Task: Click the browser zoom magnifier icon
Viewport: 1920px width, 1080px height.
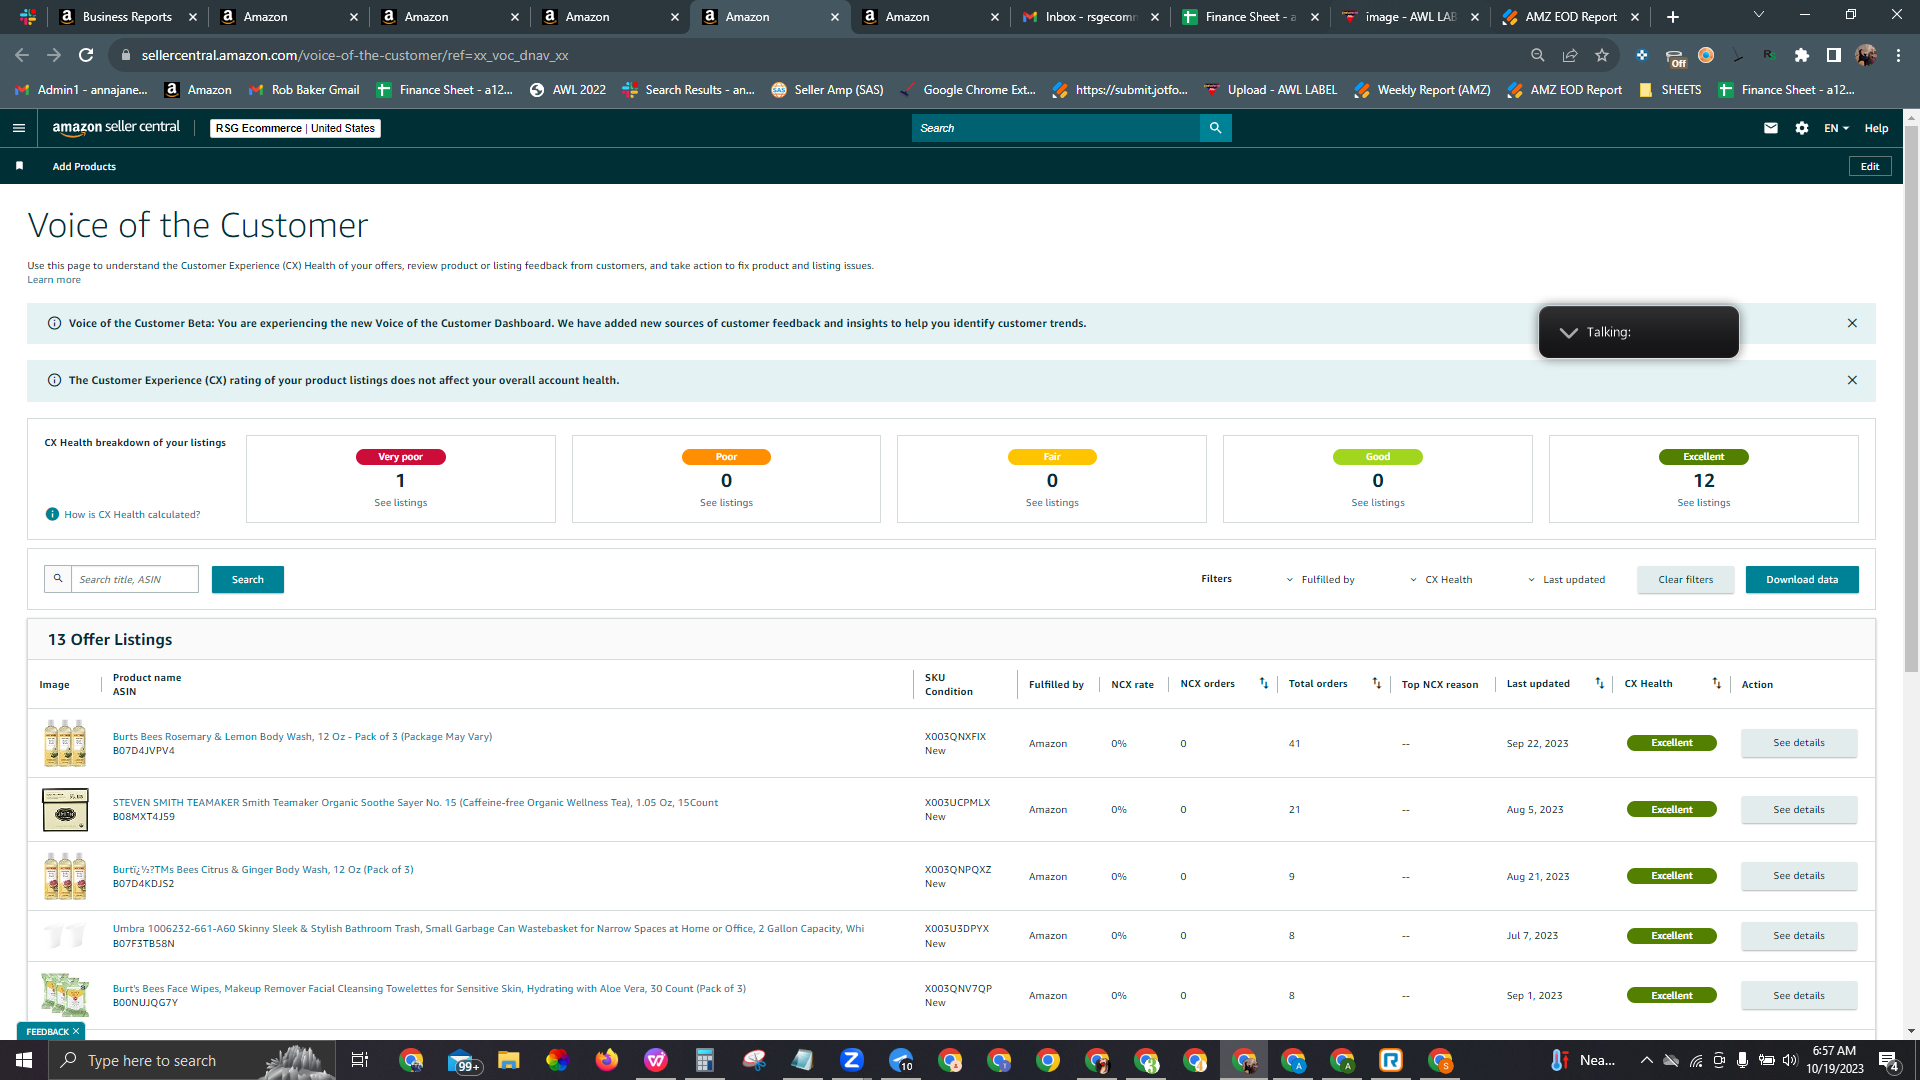Action: pos(1538,55)
